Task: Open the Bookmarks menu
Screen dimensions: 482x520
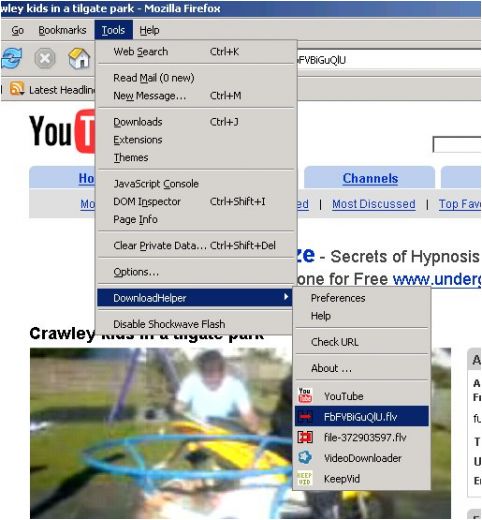Action: 62,30
